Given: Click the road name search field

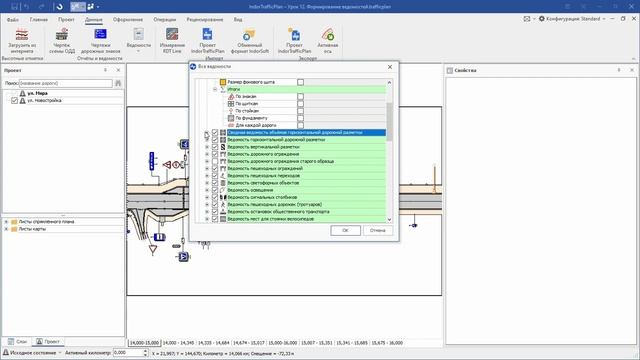Looking at the screenshot, I should tap(66, 83).
